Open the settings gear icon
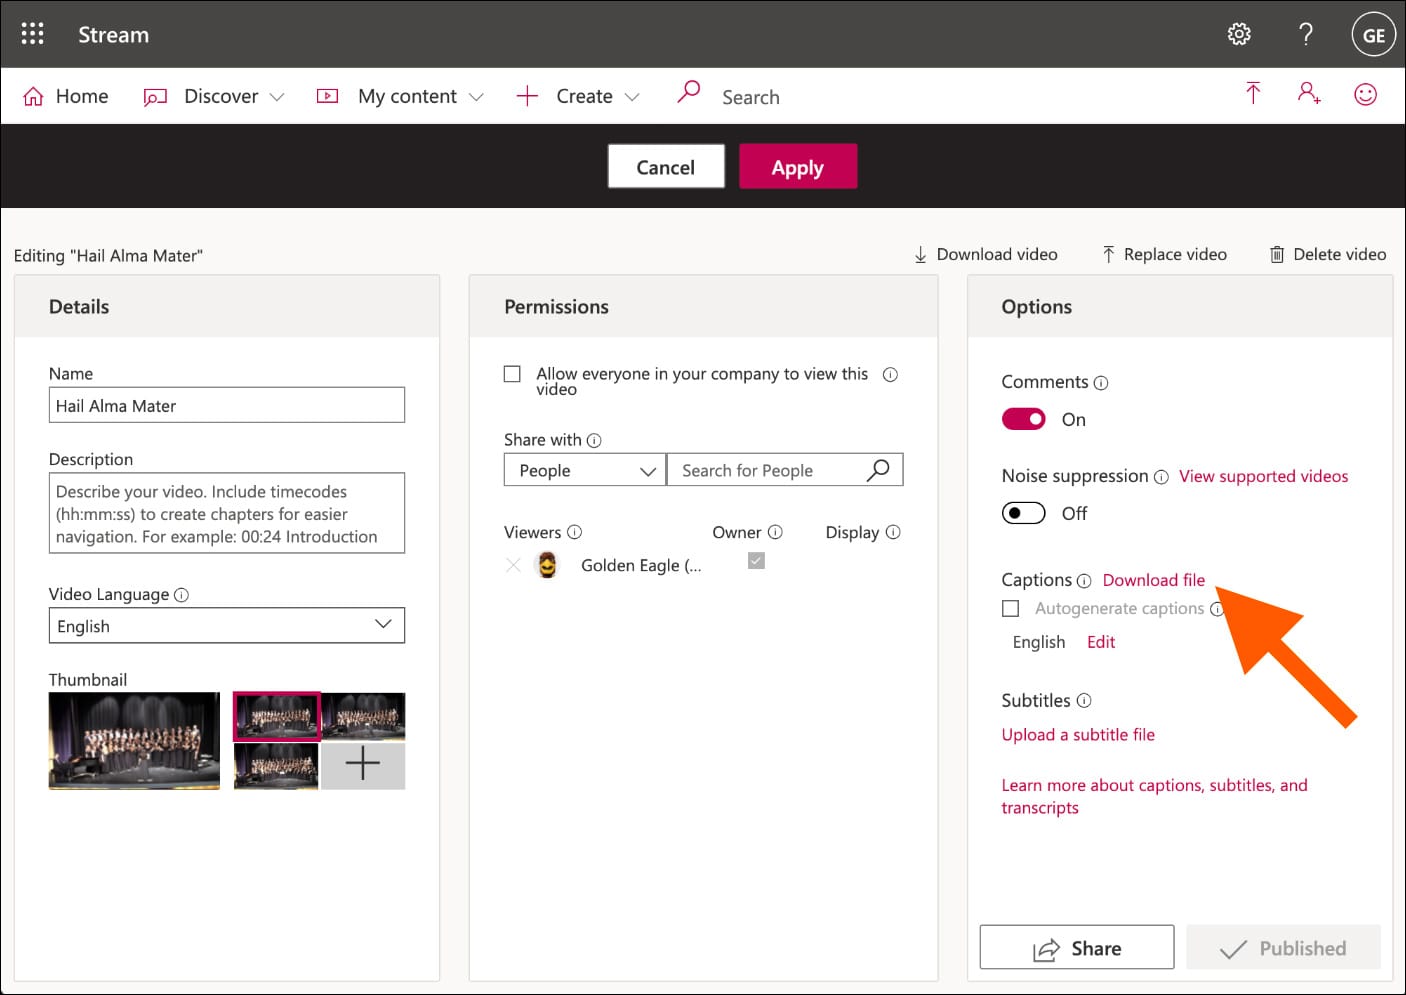The width and height of the screenshot is (1406, 995). pos(1239,34)
